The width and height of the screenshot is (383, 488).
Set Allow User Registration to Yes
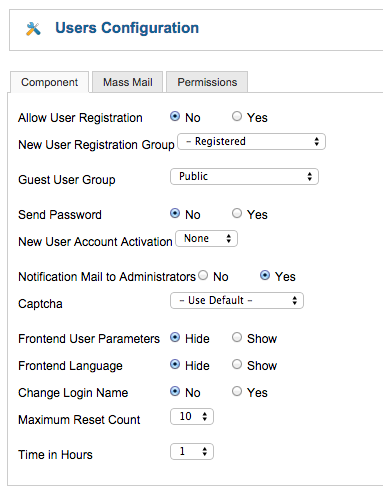click(x=237, y=116)
